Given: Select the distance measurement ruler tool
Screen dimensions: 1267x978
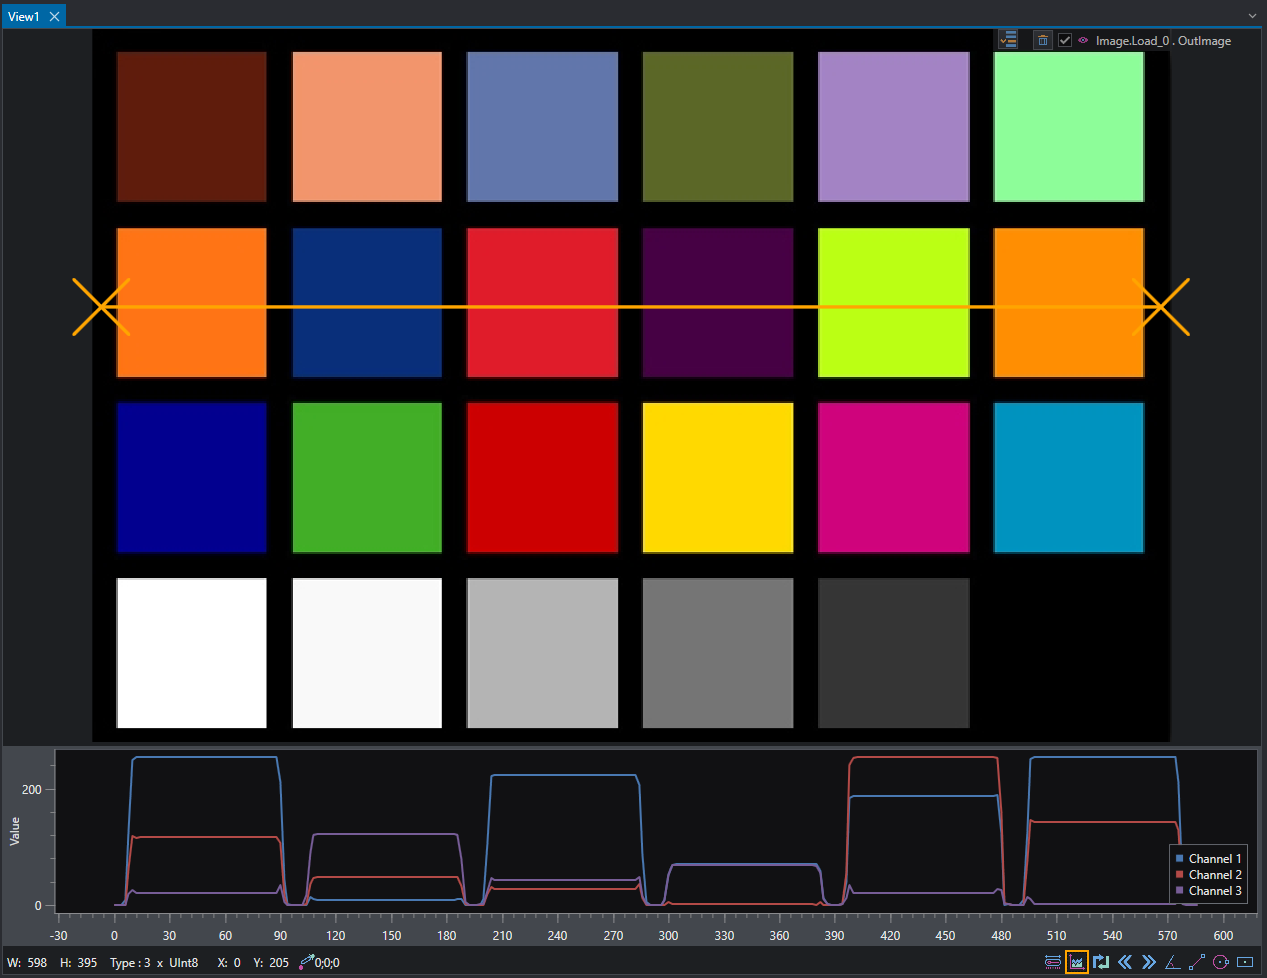Looking at the screenshot, I should click(x=1053, y=962).
